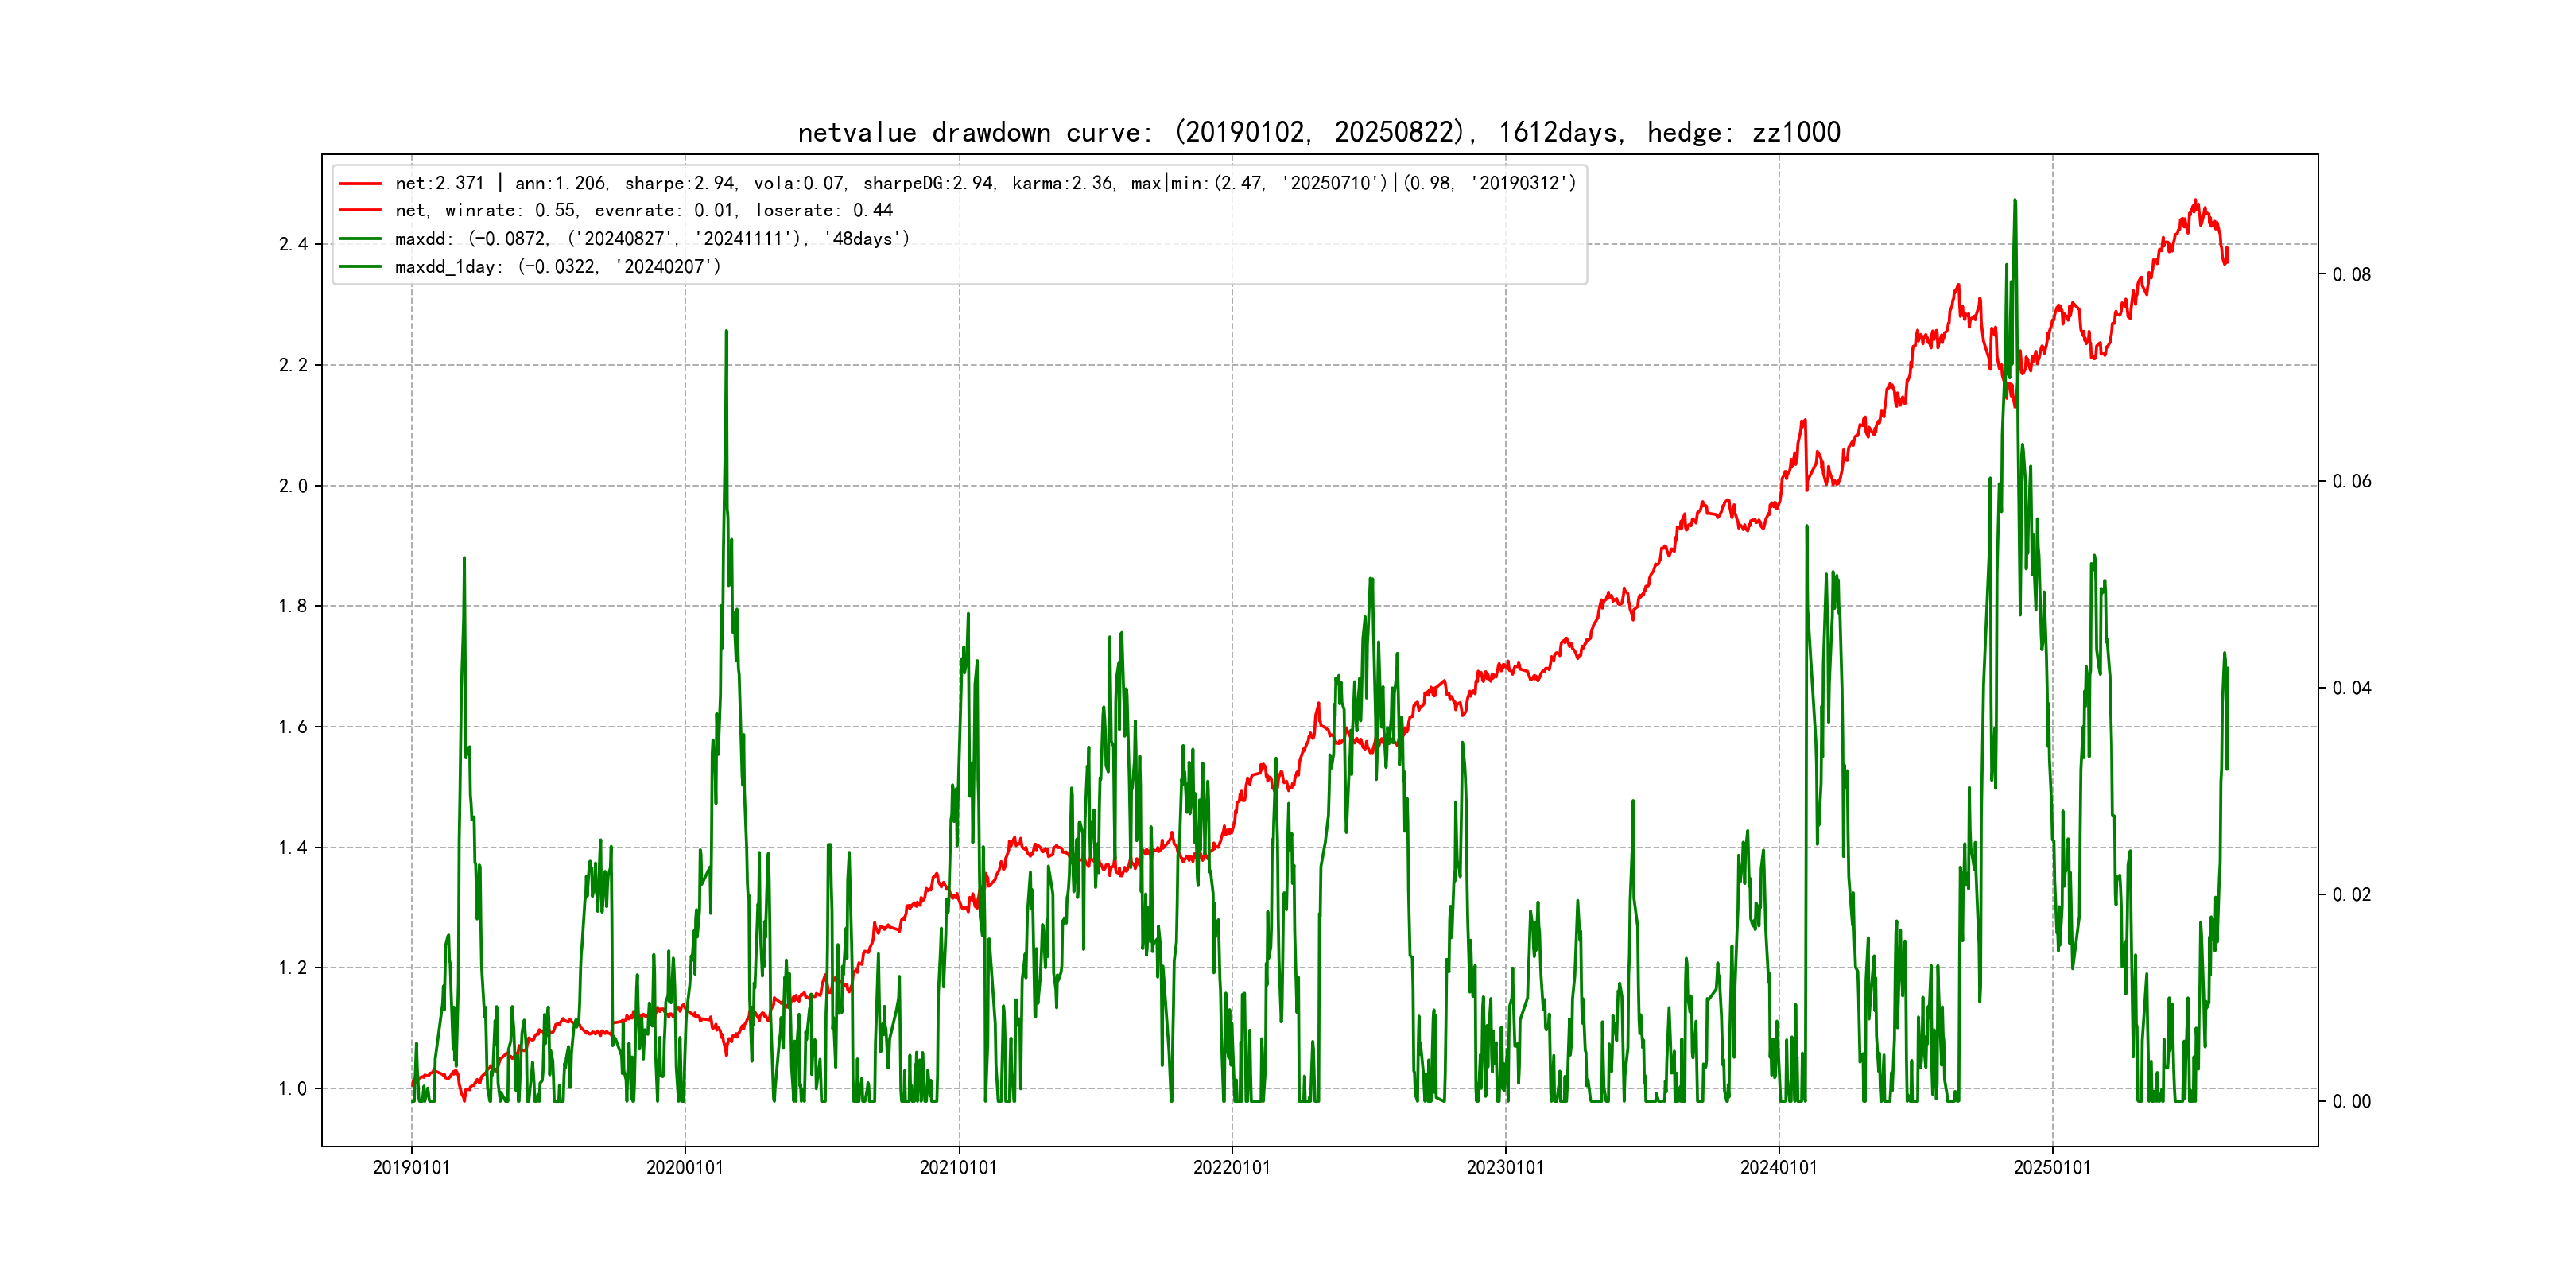Click the 0.00 right axis tick label
Image resolution: width=2576 pixels, height=1288 pixels.
coord(2351,1102)
